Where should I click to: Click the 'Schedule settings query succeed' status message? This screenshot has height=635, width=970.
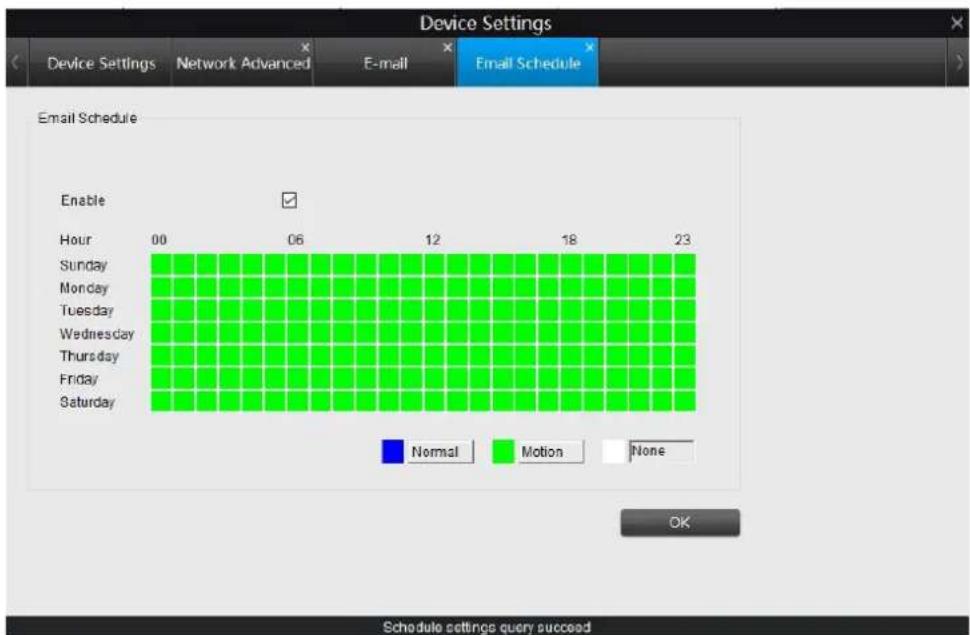[487, 627]
